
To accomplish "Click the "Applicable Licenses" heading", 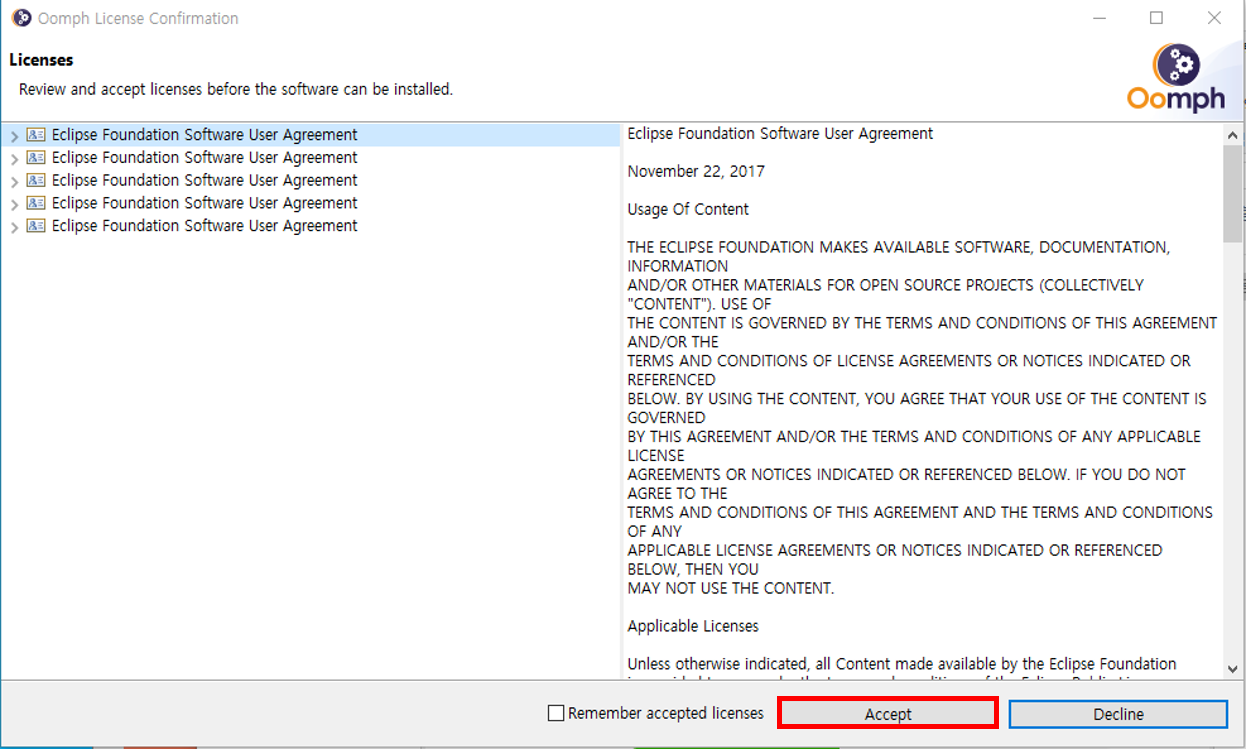I will pos(693,626).
